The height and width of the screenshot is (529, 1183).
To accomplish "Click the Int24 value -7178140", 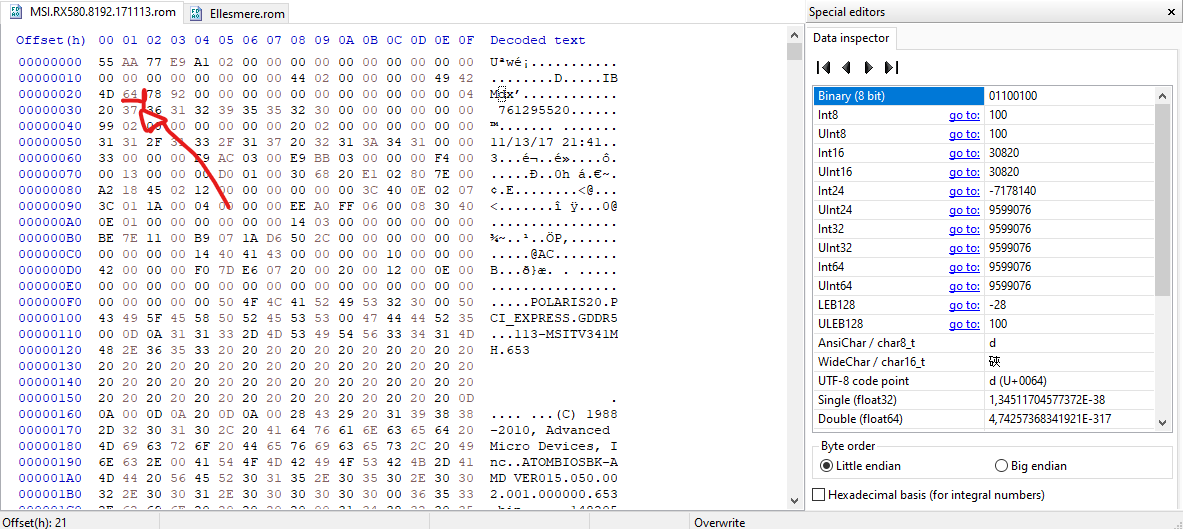I will pyautogui.click(x=1014, y=191).
